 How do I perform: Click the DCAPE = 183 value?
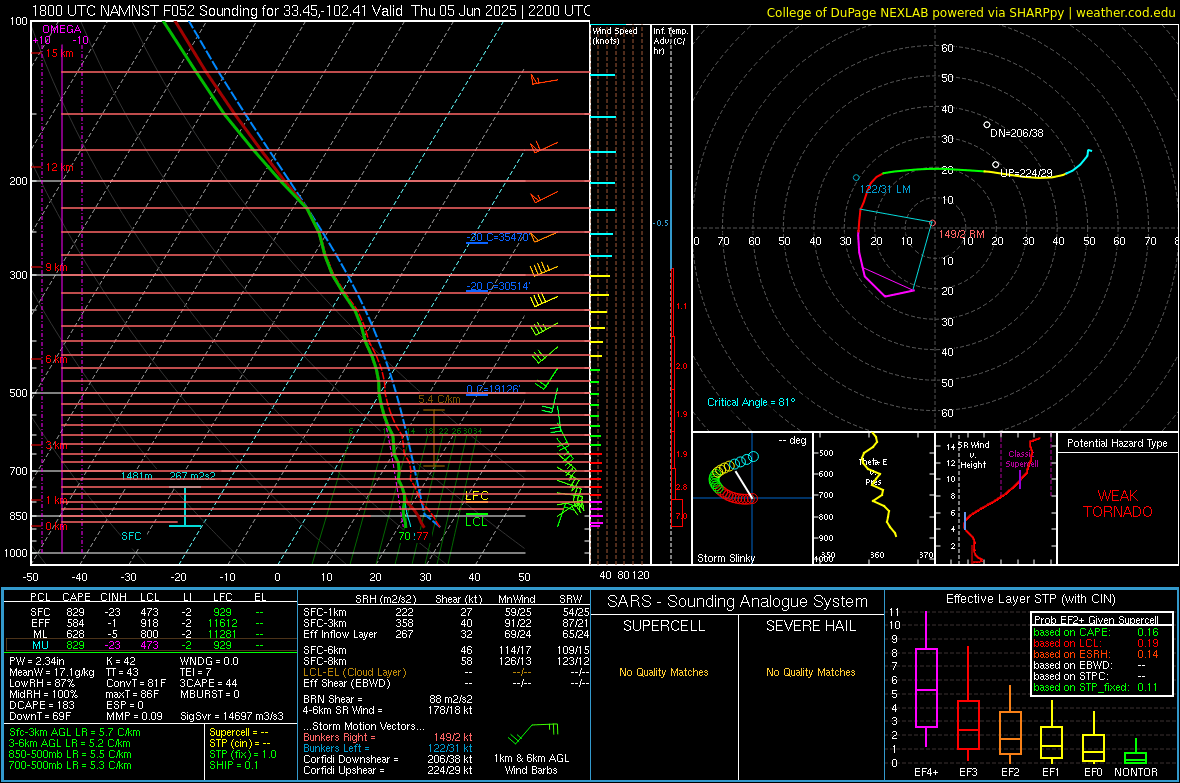click(42, 705)
